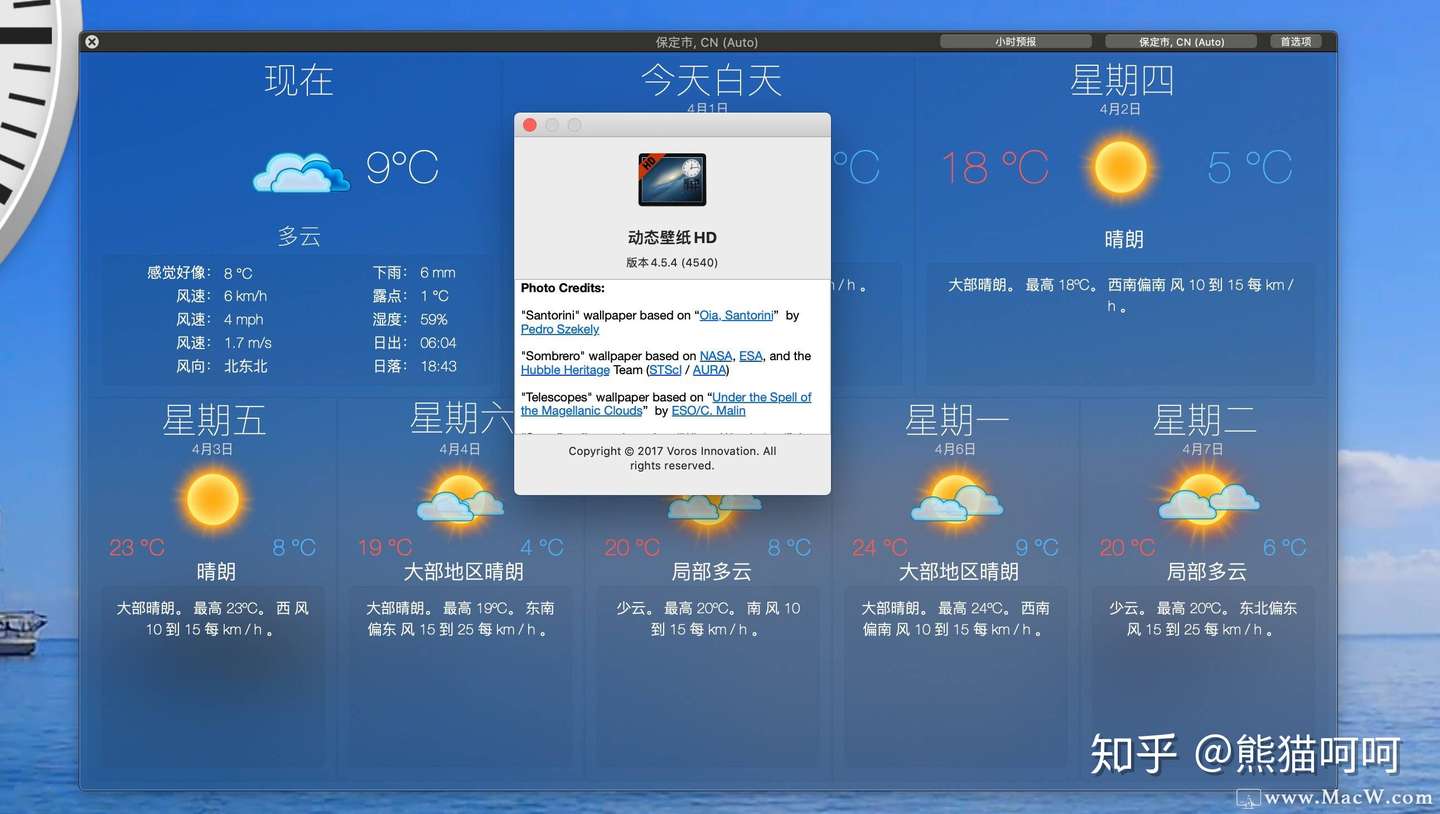Screen dimensions: 1440x814
Task: Click 星期一 high temperature 24 °C
Action: [x=880, y=548]
